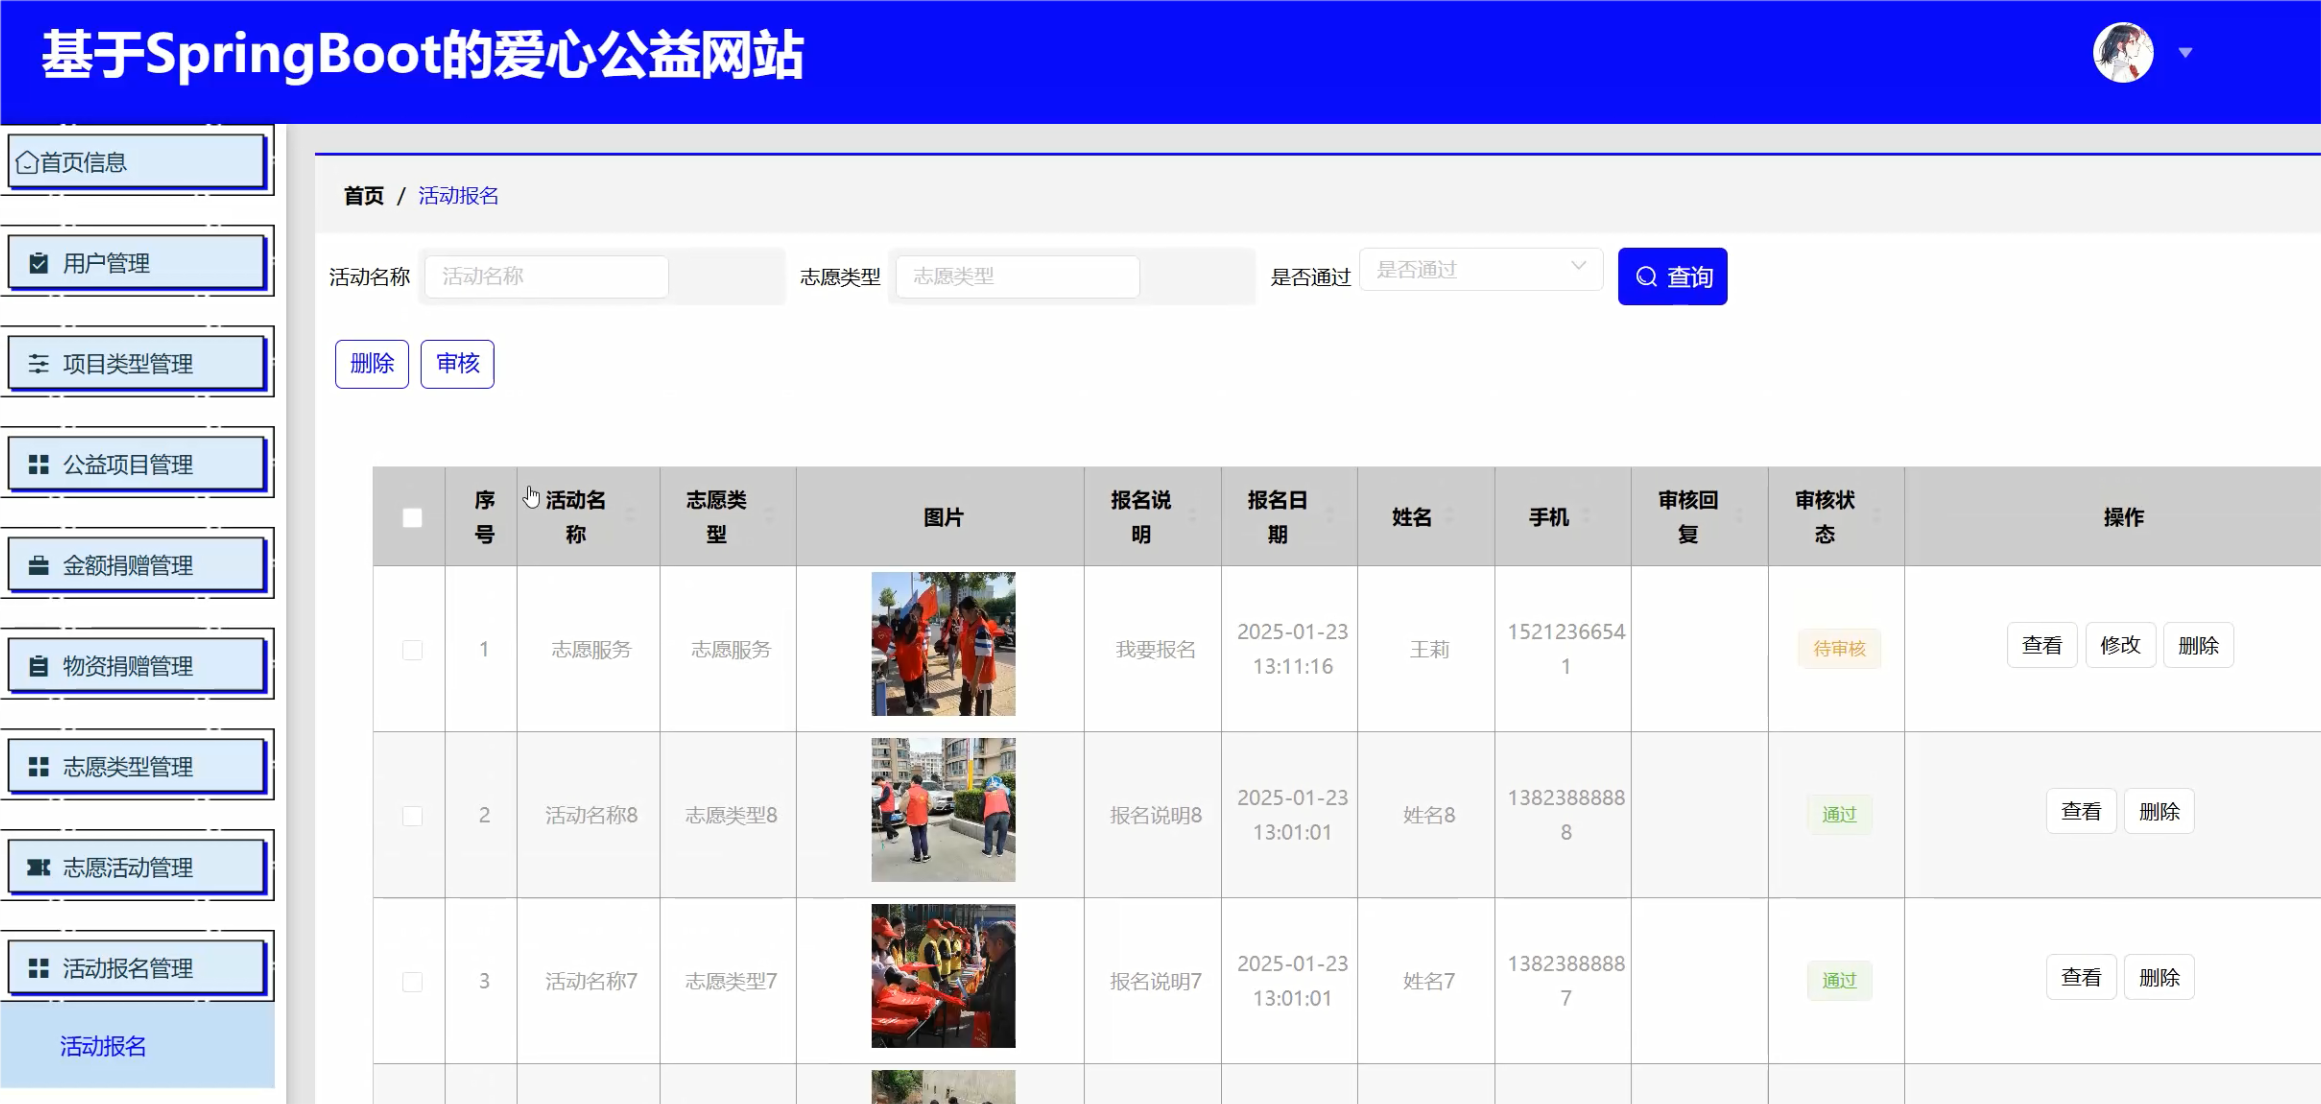This screenshot has height=1104, width=2321.
Task: Expand the arrow menu beside the avatar
Action: (2185, 53)
